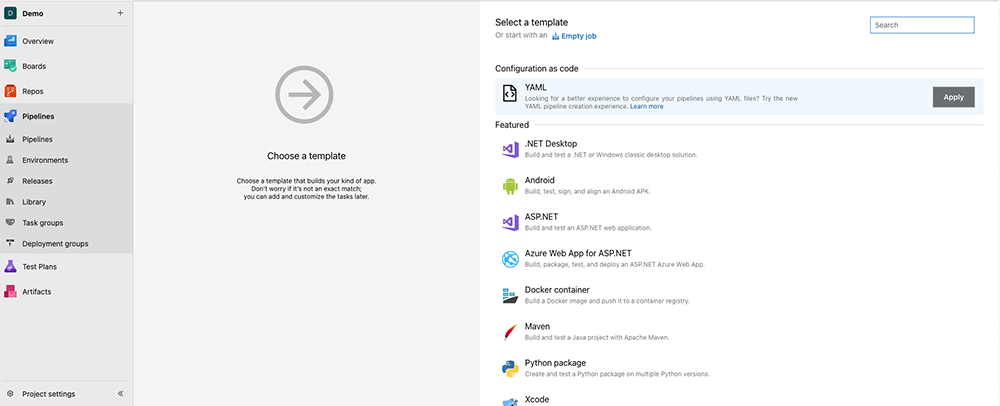Click the Learn more link
1000x406 pixels.
[x=647, y=106]
